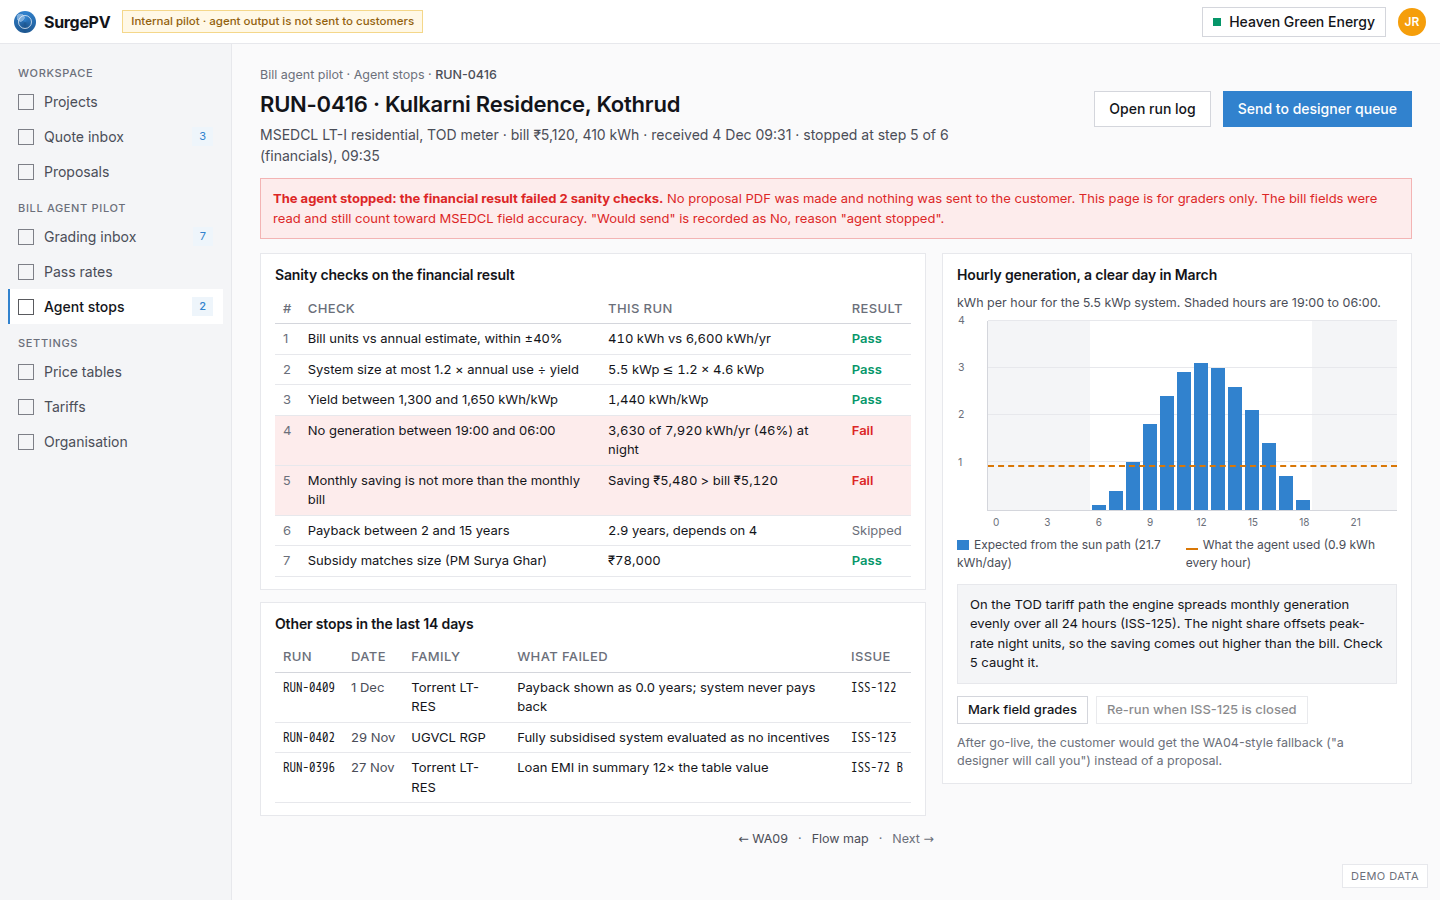The height and width of the screenshot is (900, 1440).
Task: Click the Fail result for check 5
Action: (x=863, y=481)
